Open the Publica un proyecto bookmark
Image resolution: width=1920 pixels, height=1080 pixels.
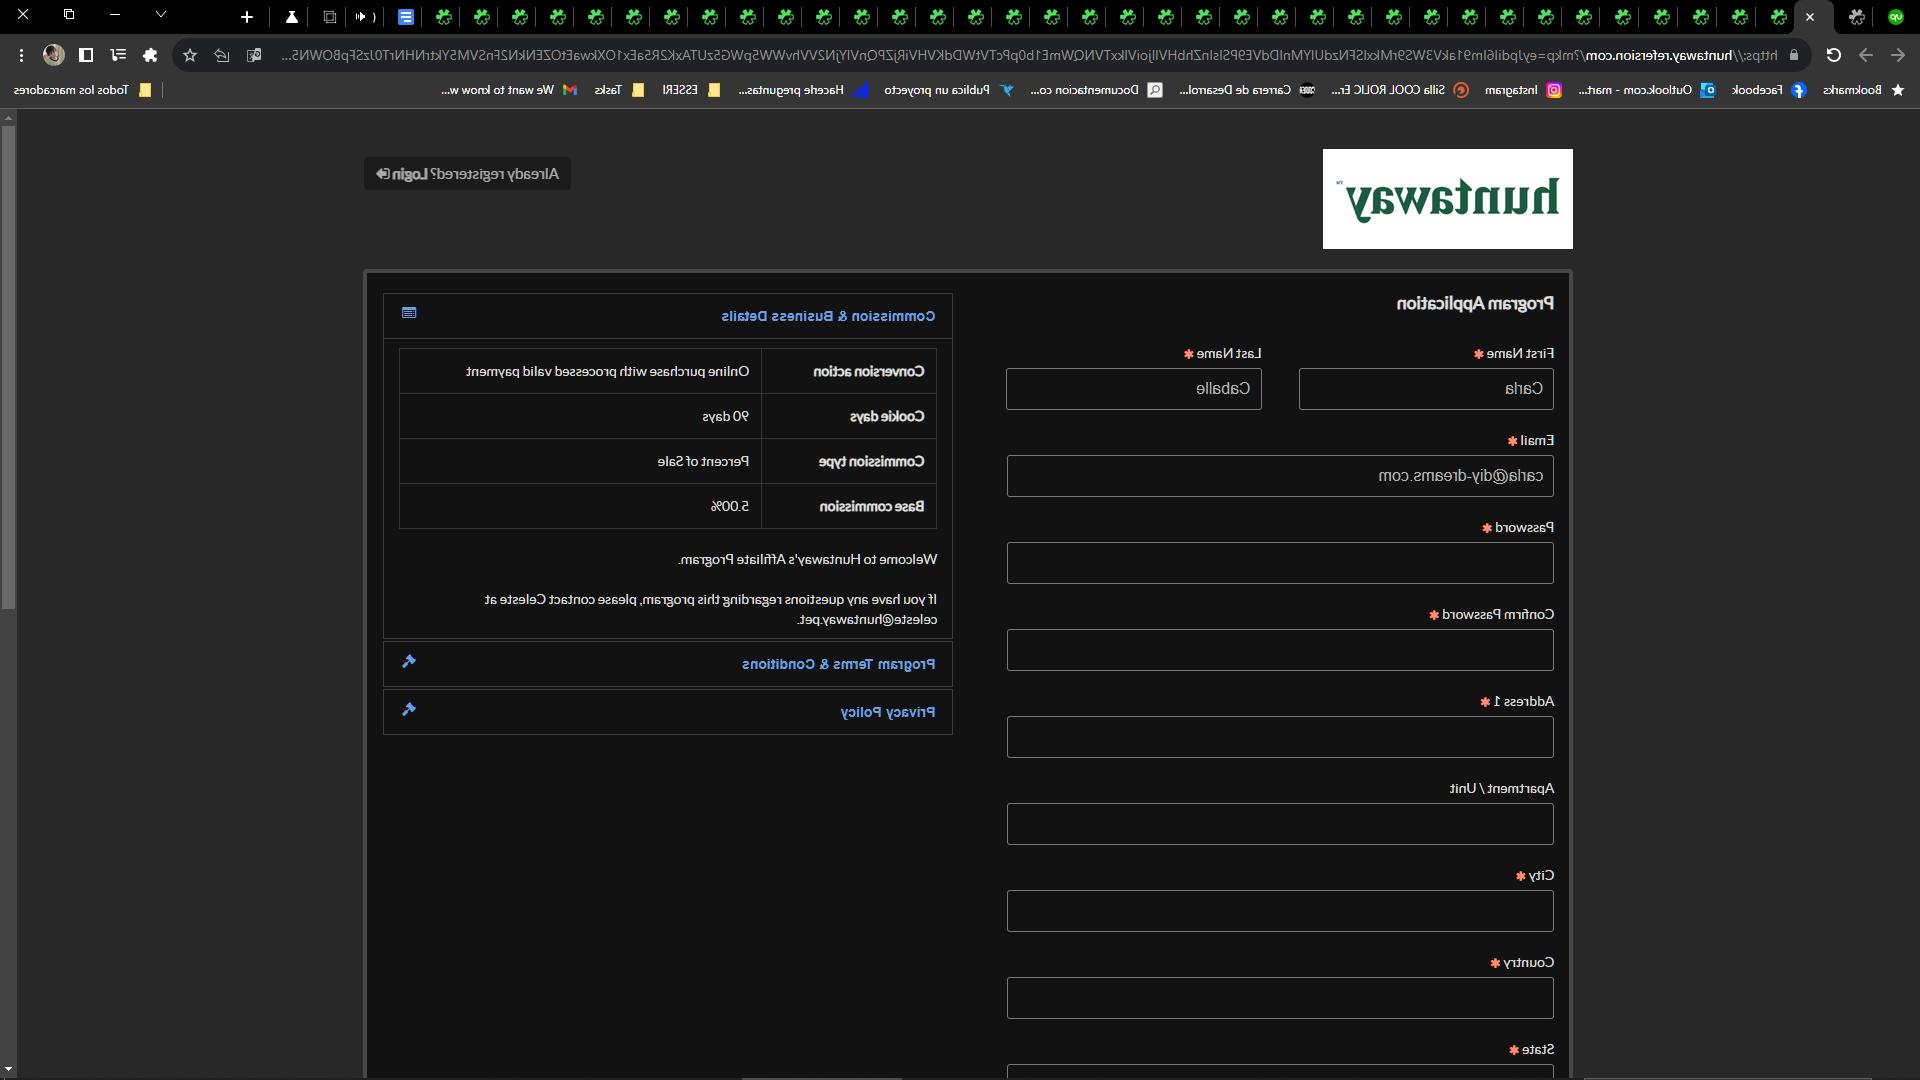click(x=949, y=90)
